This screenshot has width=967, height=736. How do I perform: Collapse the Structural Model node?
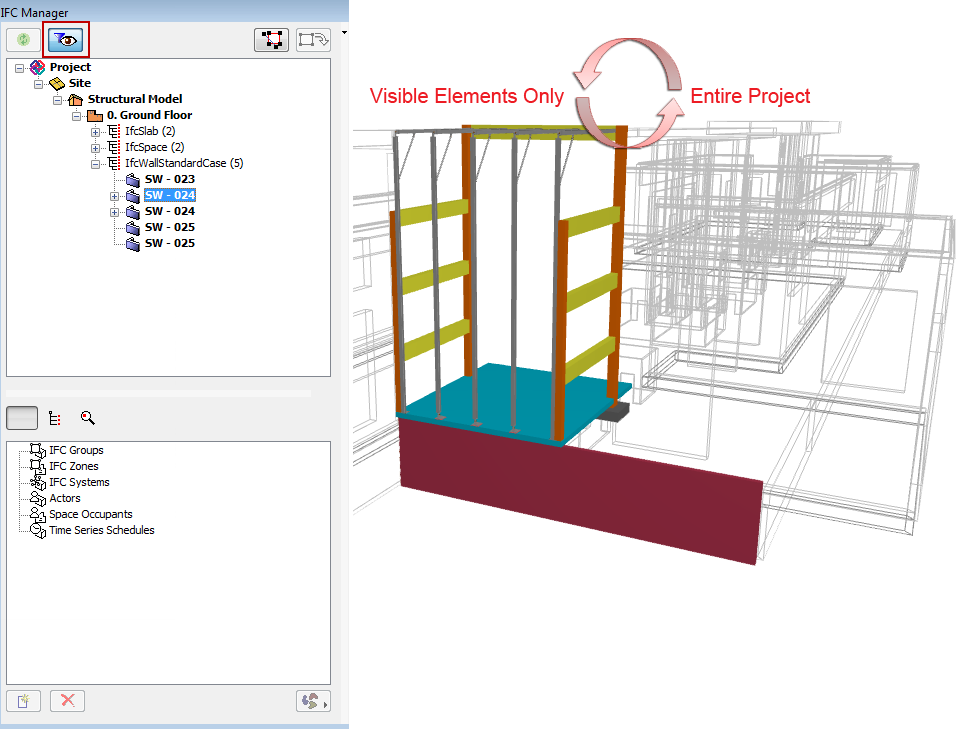57,100
